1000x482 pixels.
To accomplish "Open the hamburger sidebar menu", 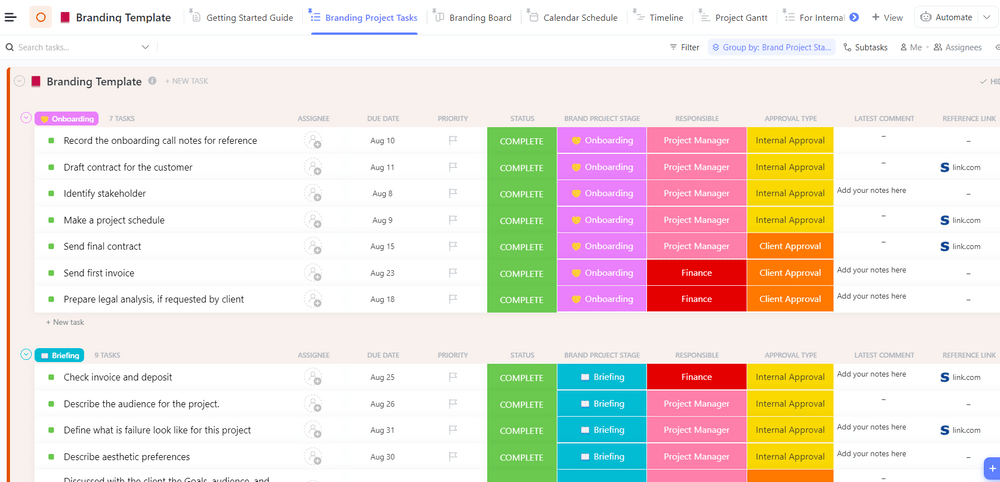I will point(11,17).
